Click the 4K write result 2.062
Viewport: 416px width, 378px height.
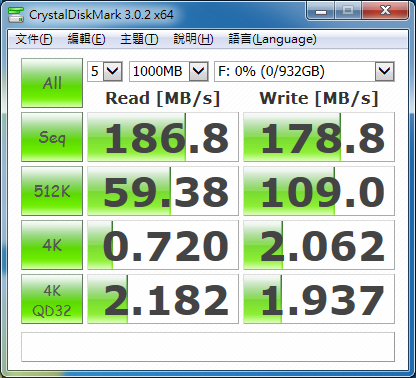tap(319, 245)
